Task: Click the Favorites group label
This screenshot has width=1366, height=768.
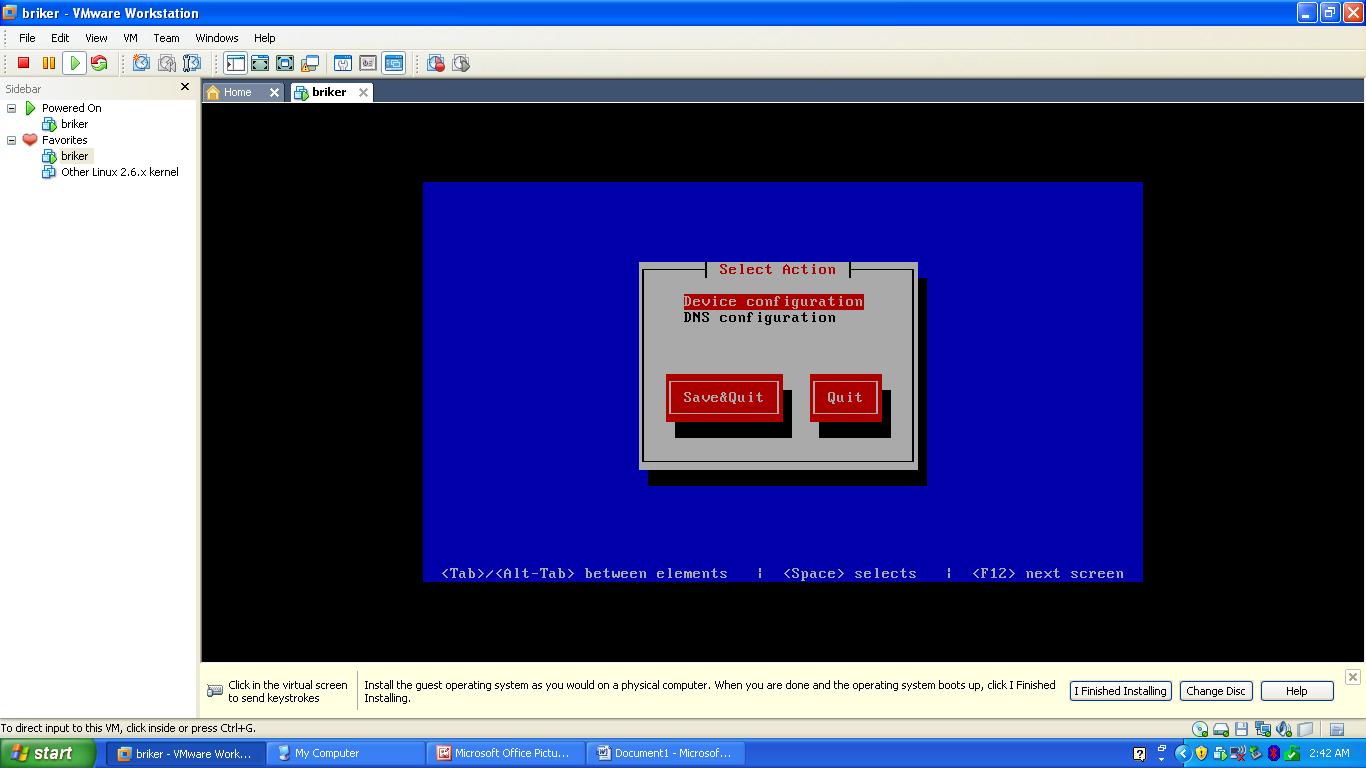Action: point(64,140)
